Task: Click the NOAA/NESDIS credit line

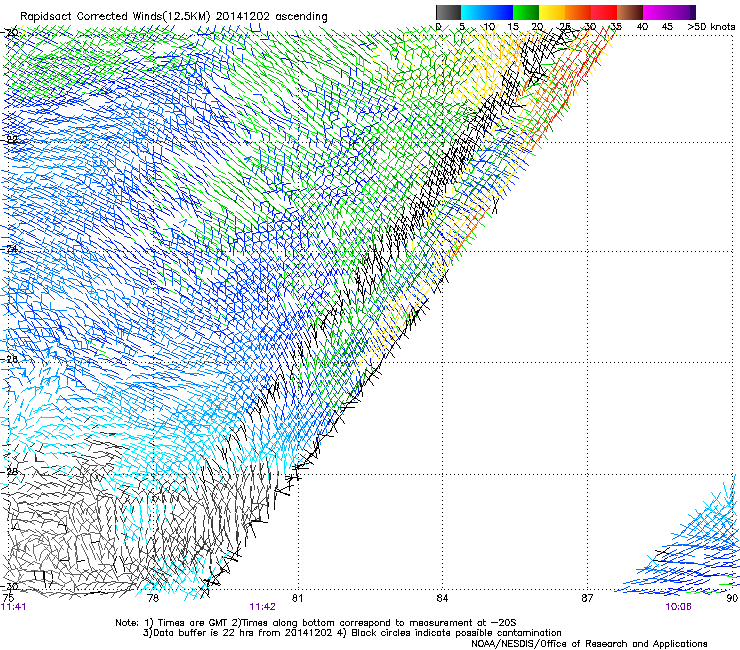Action: tap(589, 644)
